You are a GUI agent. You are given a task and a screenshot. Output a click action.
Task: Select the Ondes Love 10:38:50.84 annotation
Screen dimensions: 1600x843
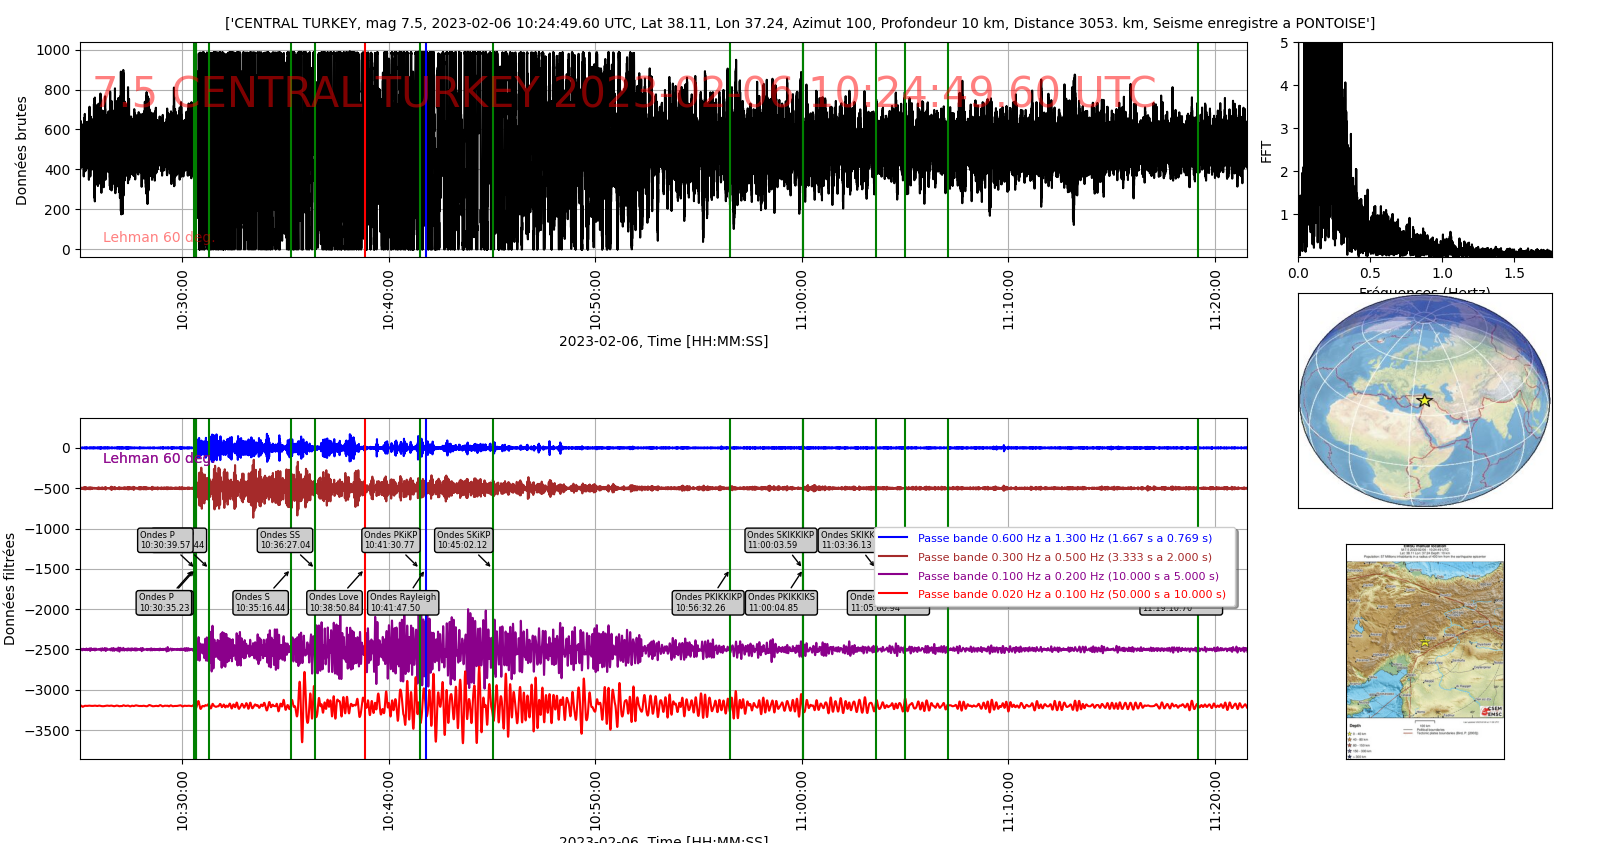tap(334, 603)
